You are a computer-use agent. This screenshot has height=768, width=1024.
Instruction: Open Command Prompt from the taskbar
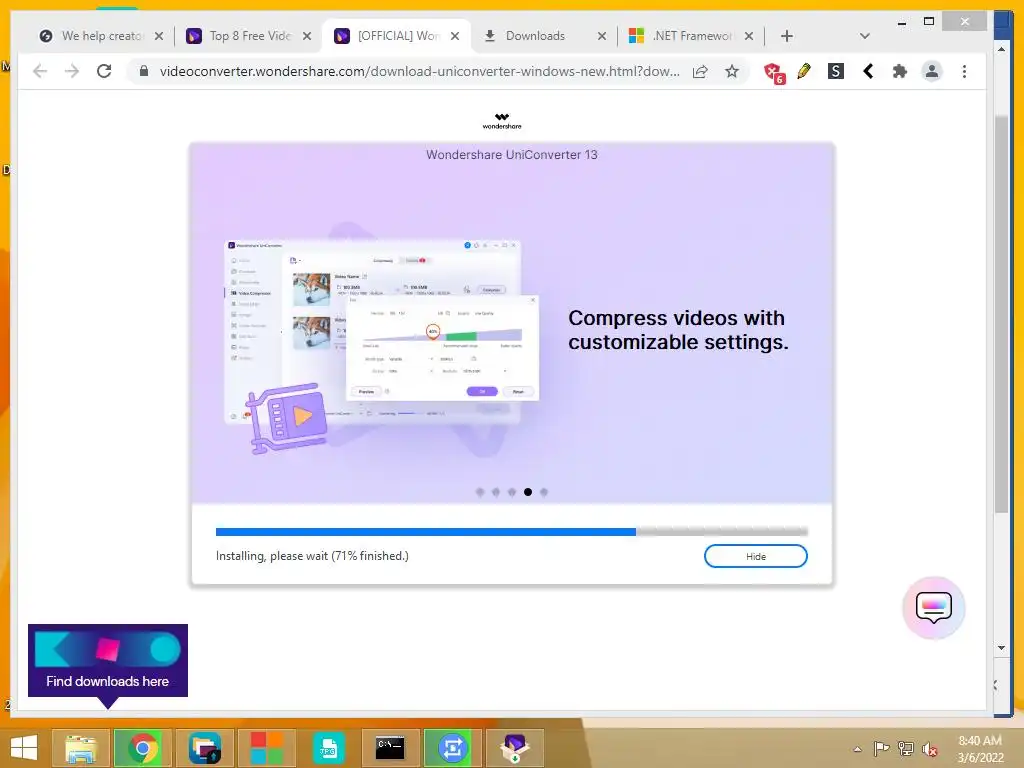coord(390,748)
